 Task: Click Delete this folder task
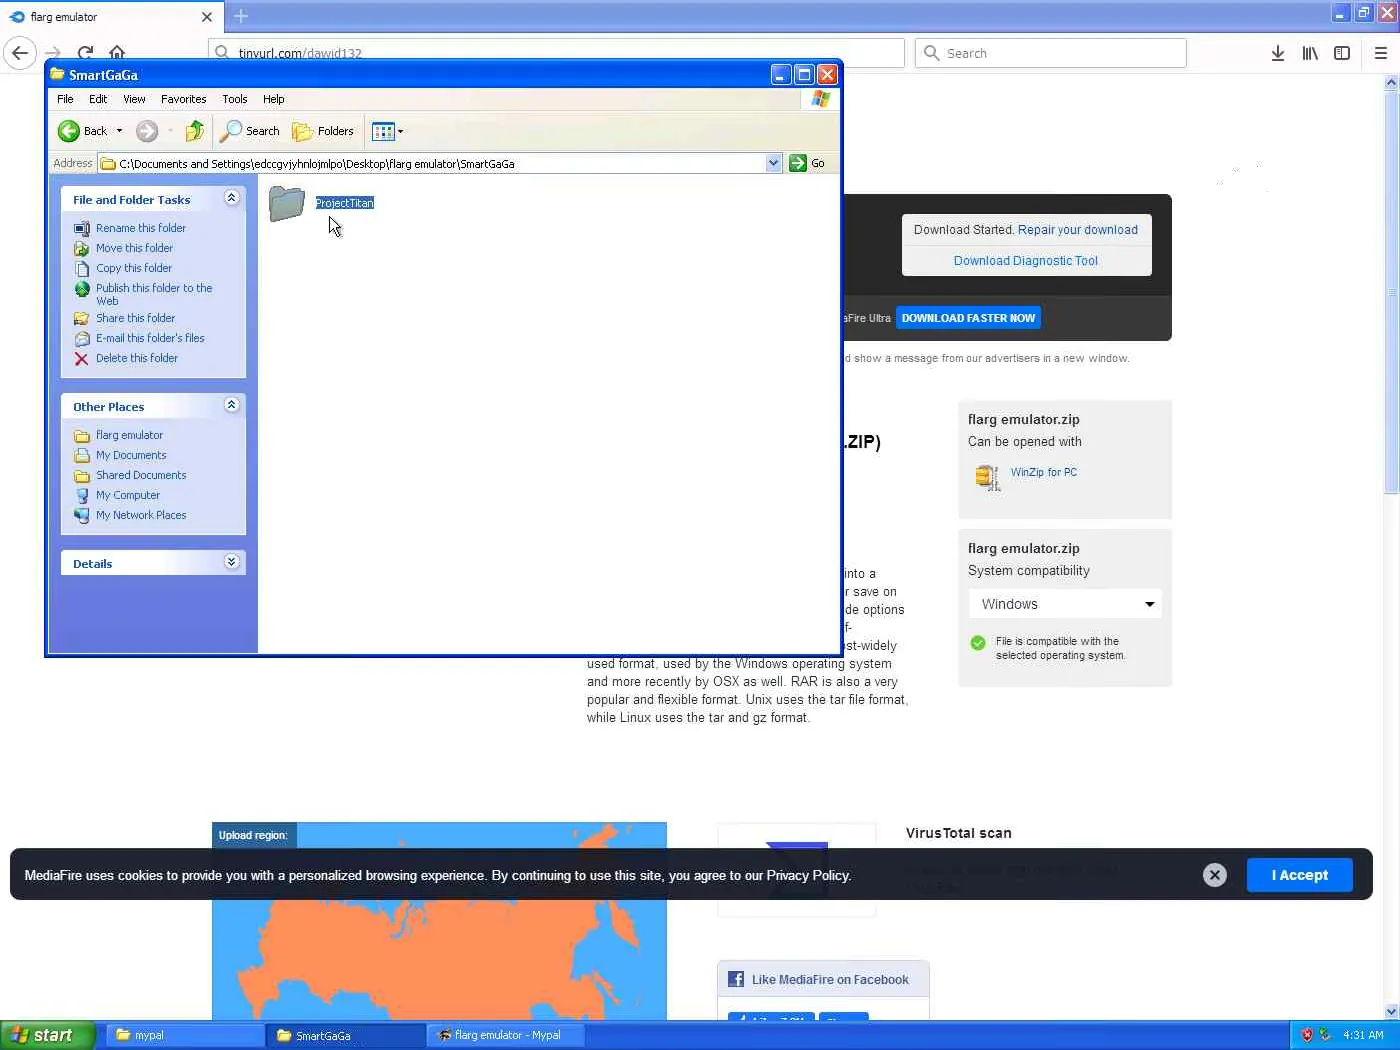tap(137, 358)
